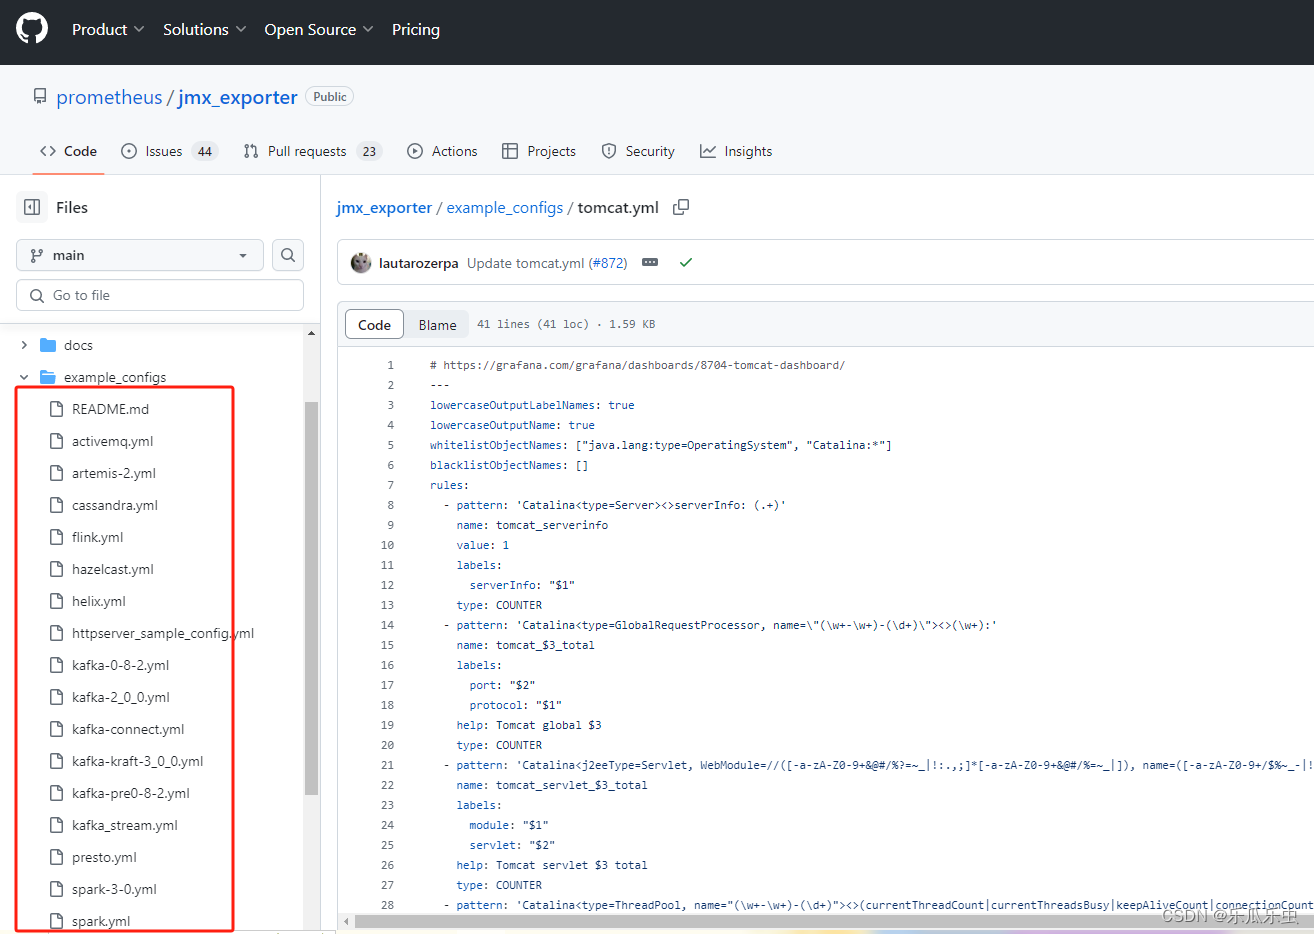
Task: Open httpserver_sample_config.yml in file tree
Action: (163, 633)
